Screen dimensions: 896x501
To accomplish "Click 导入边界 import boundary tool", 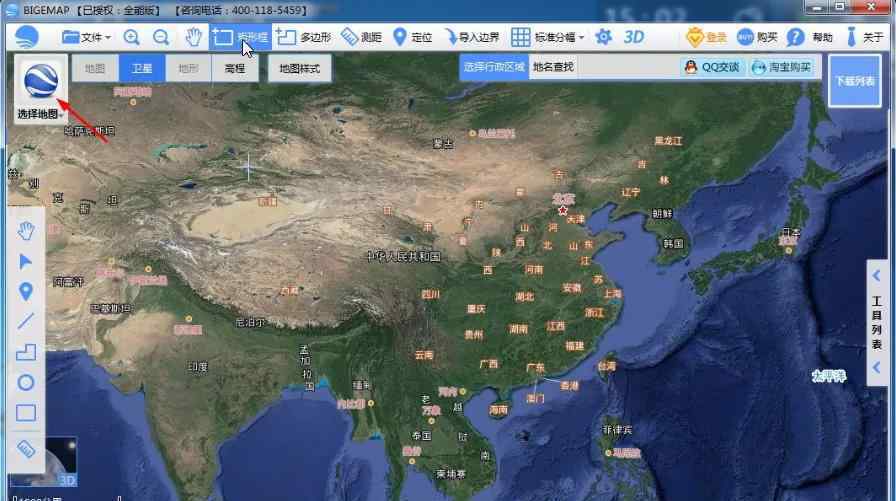I will coord(471,38).
